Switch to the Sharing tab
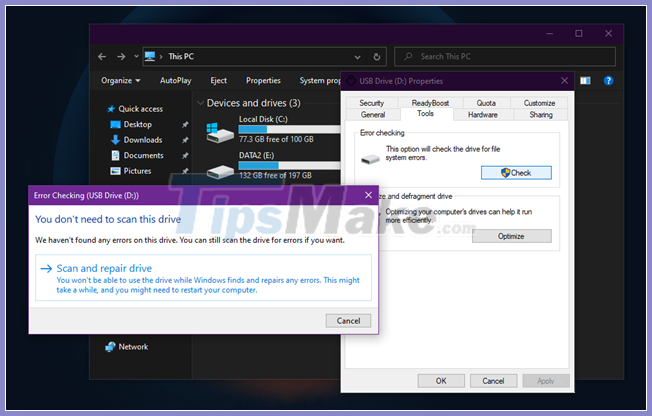This screenshot has width=652, height=416. (x=541, y=114)
